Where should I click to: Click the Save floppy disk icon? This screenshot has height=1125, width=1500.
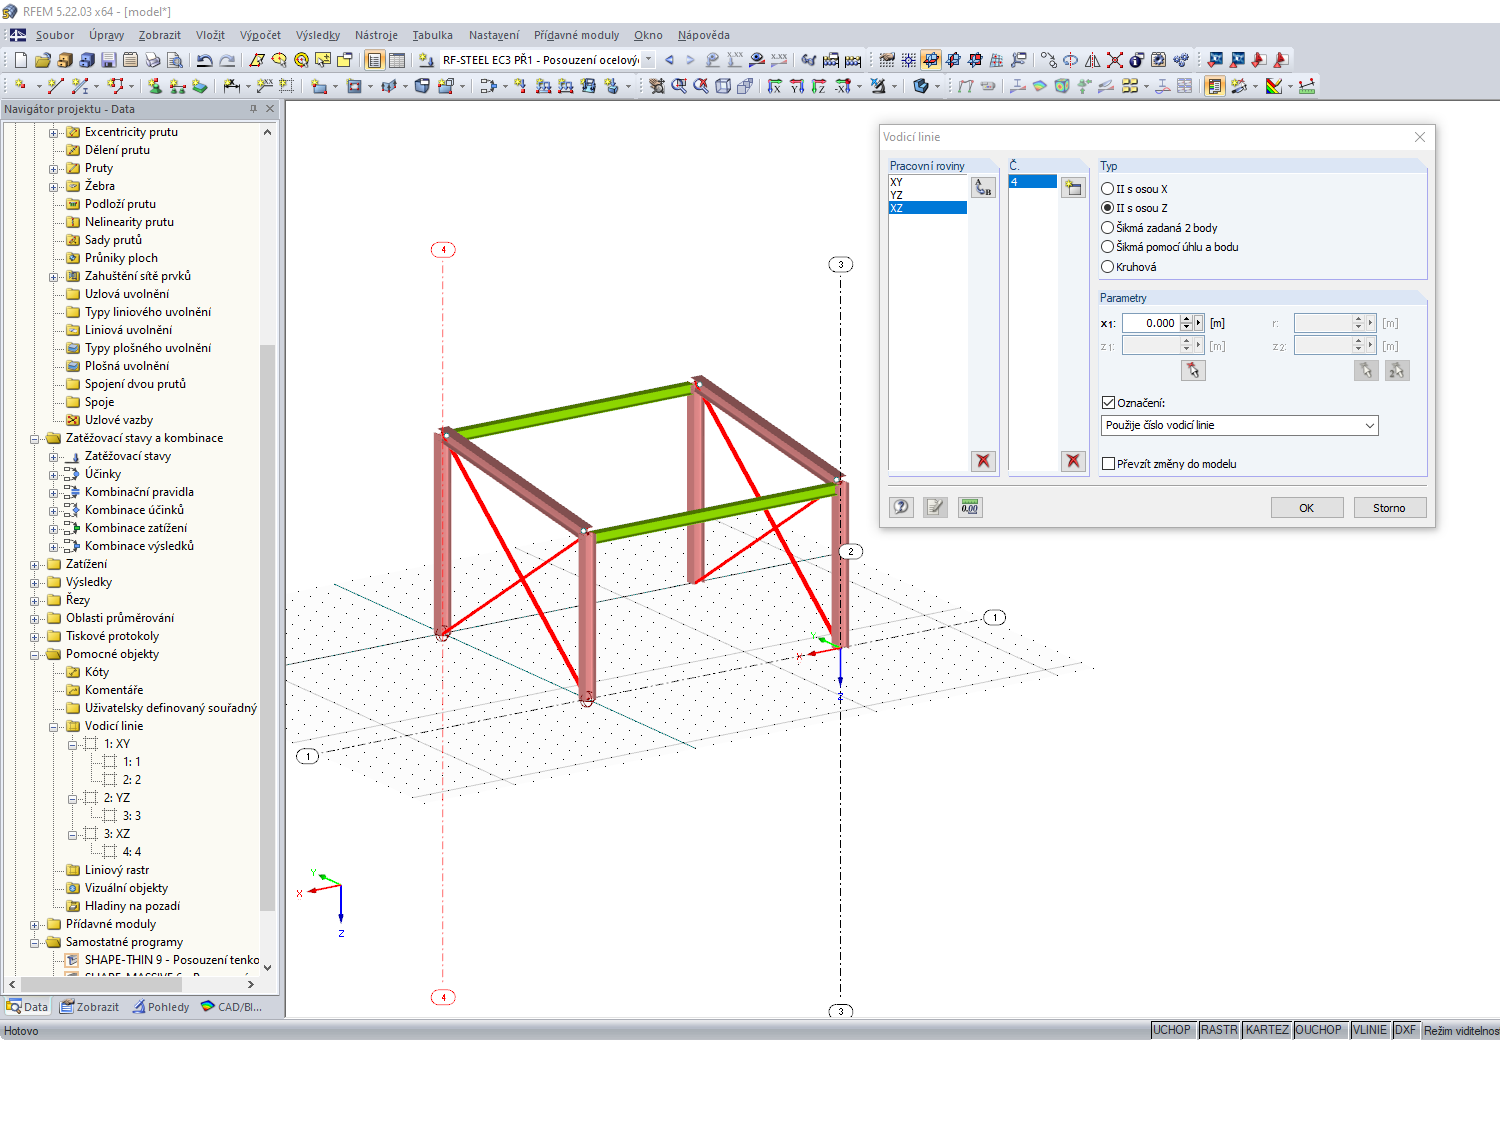pyautogui.click(x=108, y=60)
